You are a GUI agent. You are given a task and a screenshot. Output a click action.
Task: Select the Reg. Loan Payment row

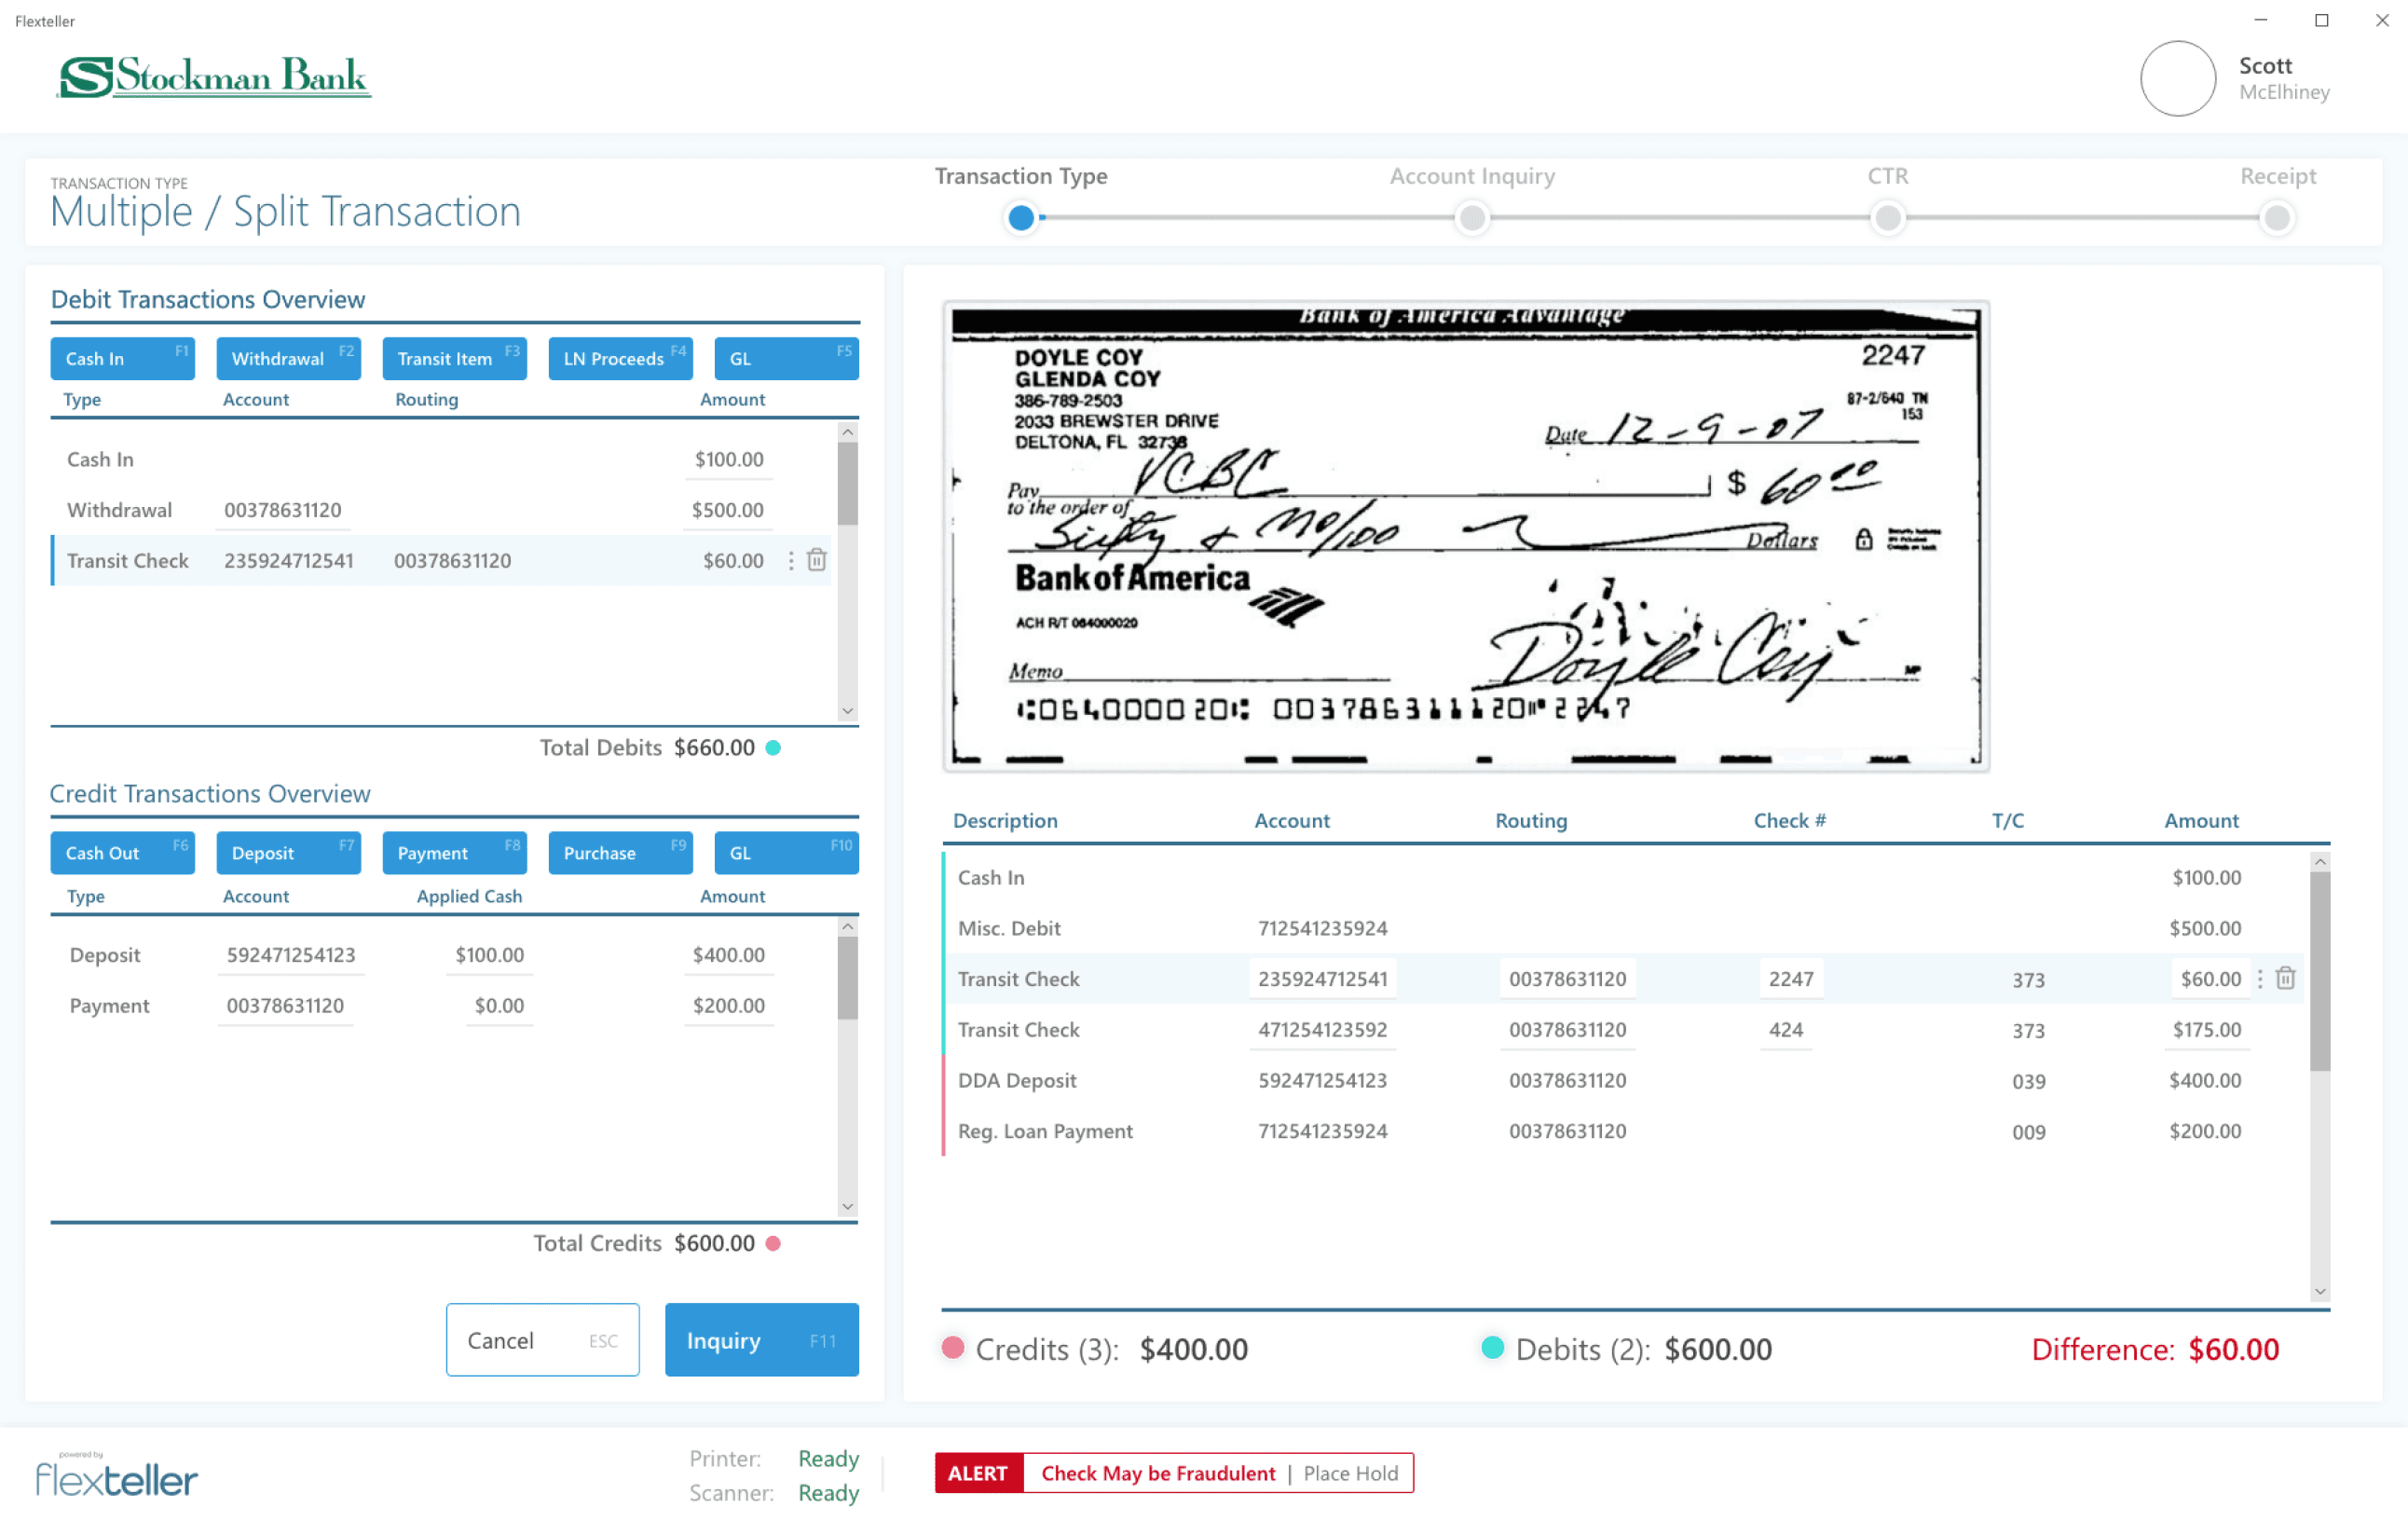pos(1625,1131)
